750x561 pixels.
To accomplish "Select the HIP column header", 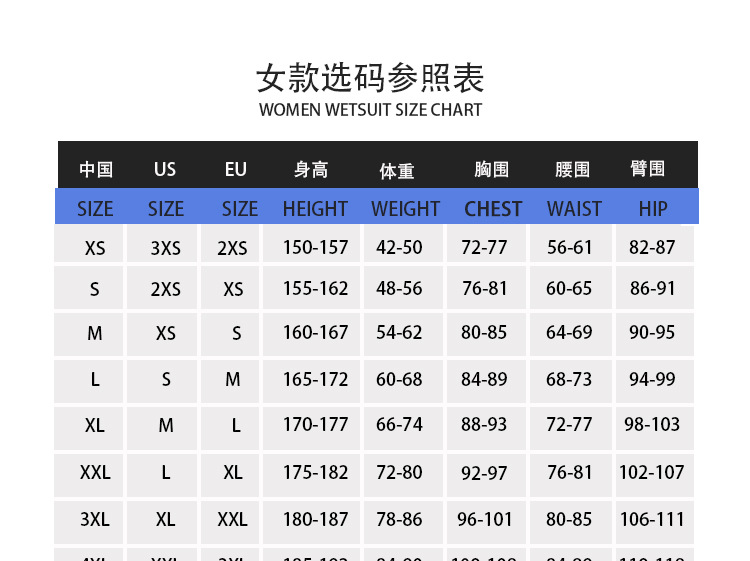I will pyautogui.click(x=653, y=209).
